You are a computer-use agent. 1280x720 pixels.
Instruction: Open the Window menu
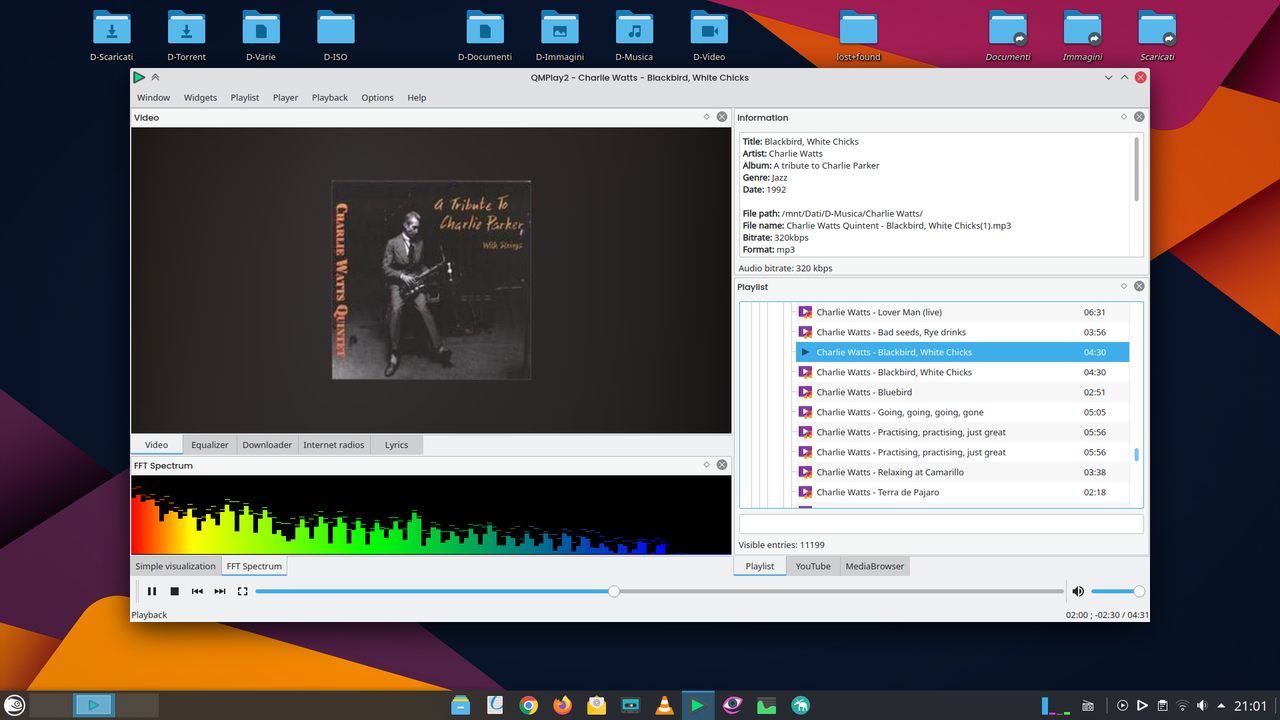pyautogui.click(x=153, y=97)
